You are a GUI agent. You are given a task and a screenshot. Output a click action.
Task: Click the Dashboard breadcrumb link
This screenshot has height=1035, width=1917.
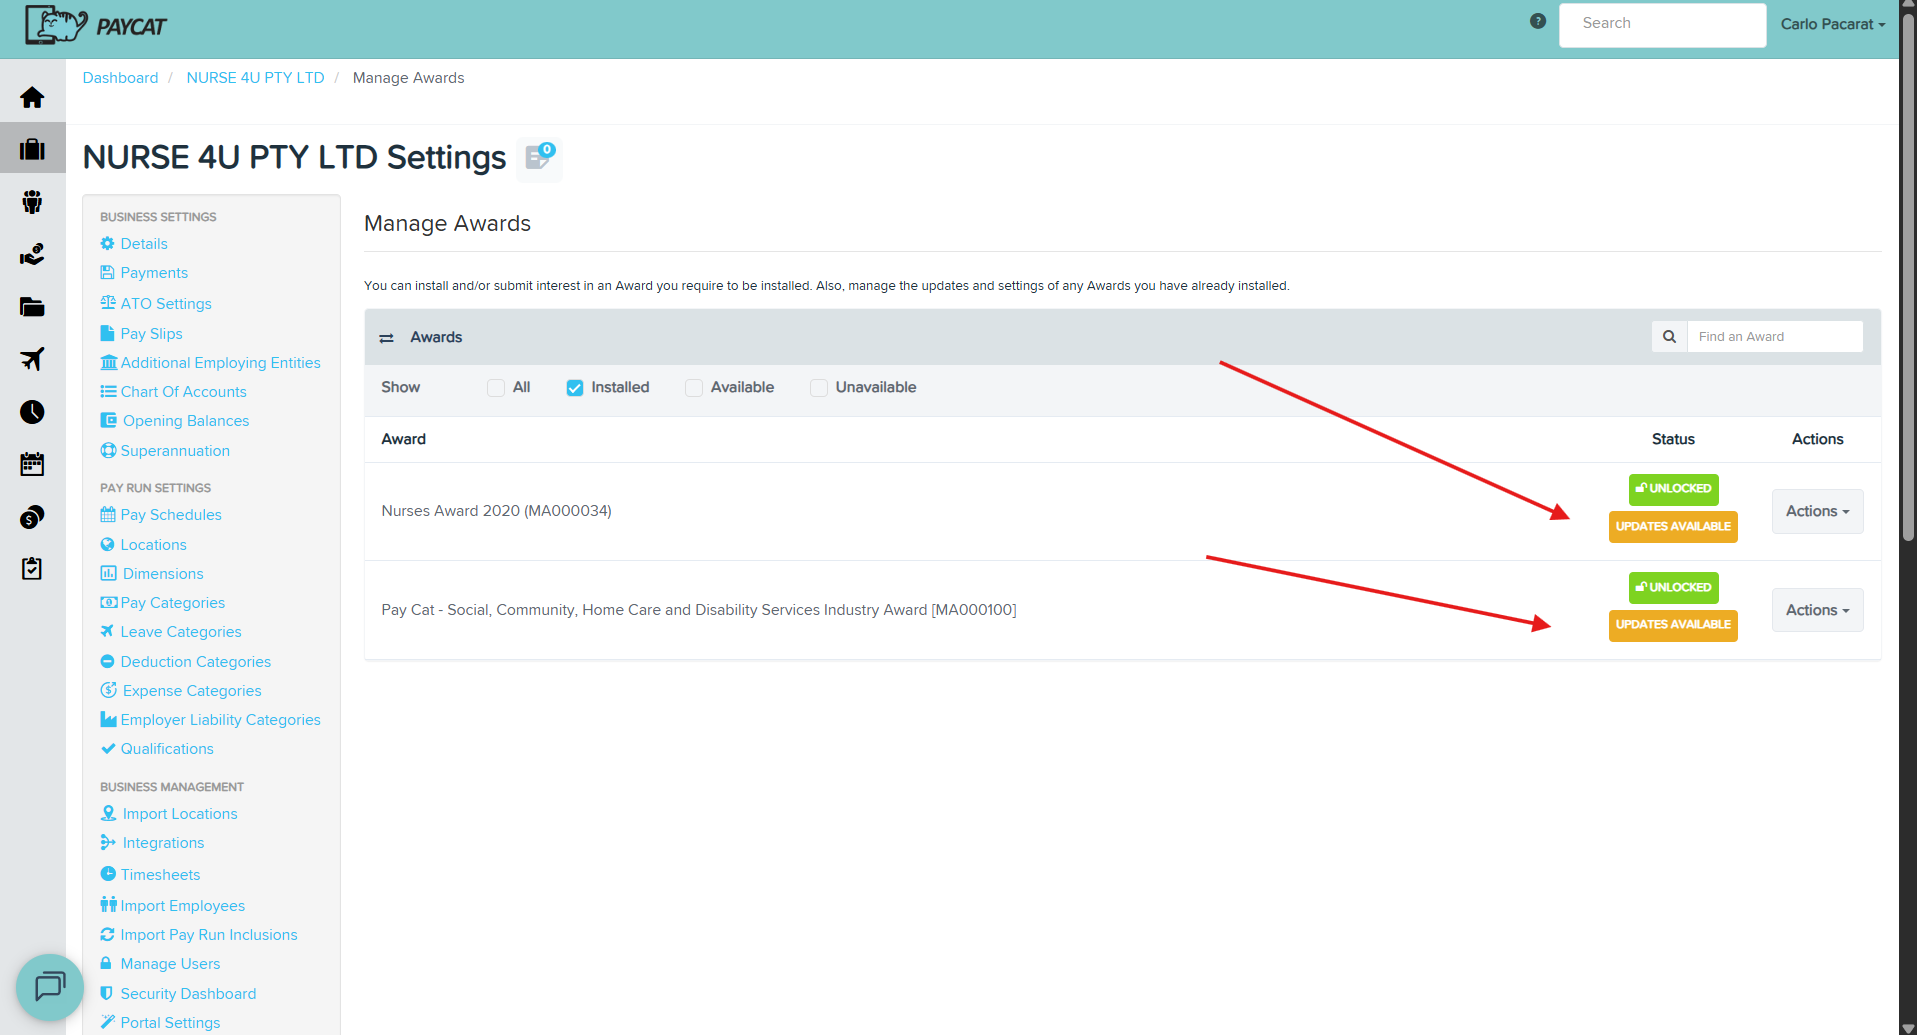point(120,78)
